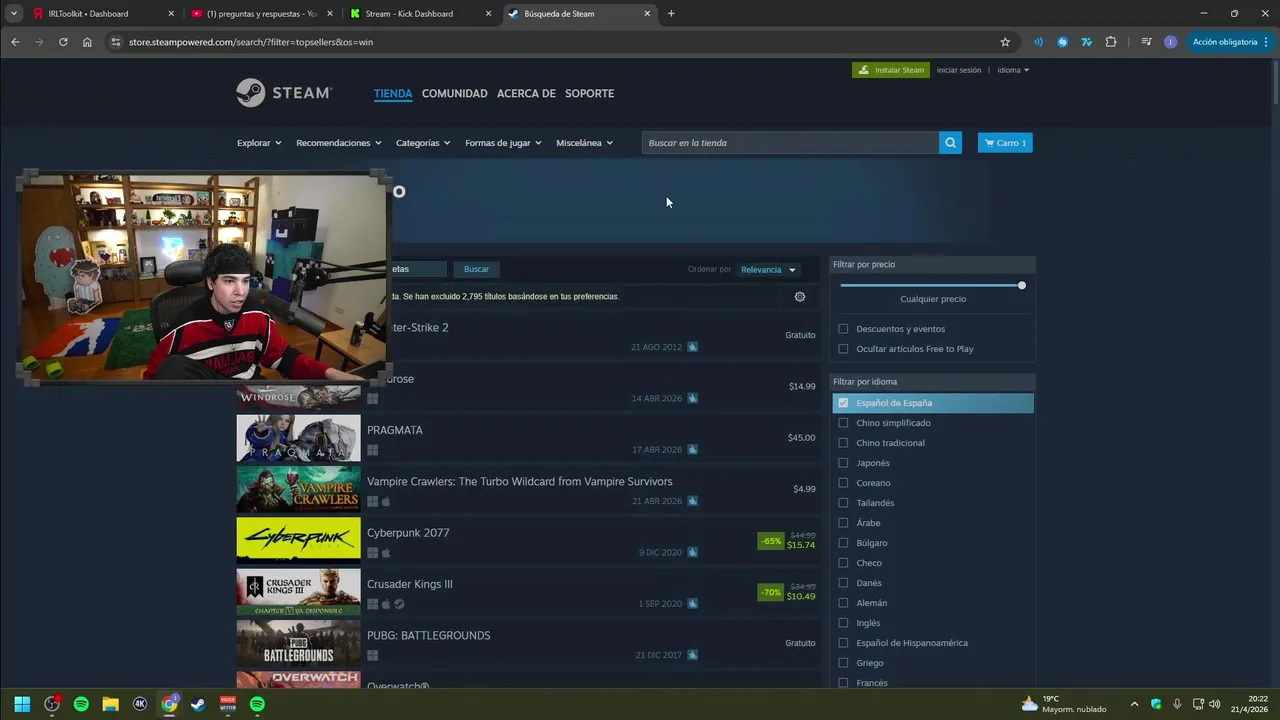Open the Windows Start menu
1280x720 pixels.
pos(22,704)
